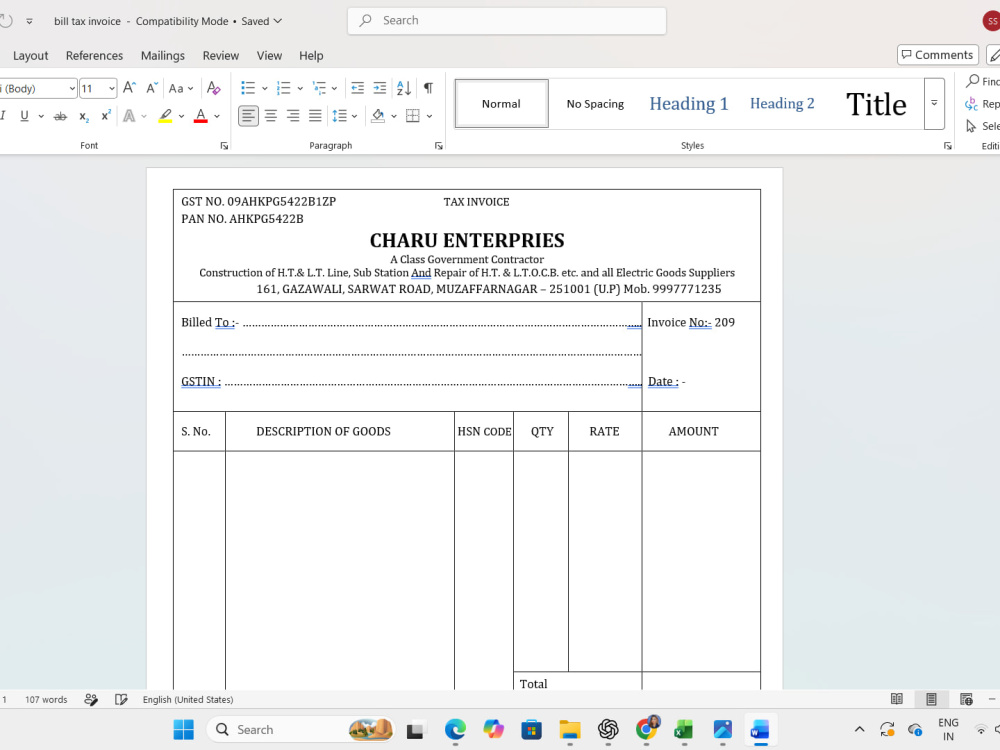Open the References ribbon tab
This screenshot has width=1000, height=750.
click(x=94, y=55)
